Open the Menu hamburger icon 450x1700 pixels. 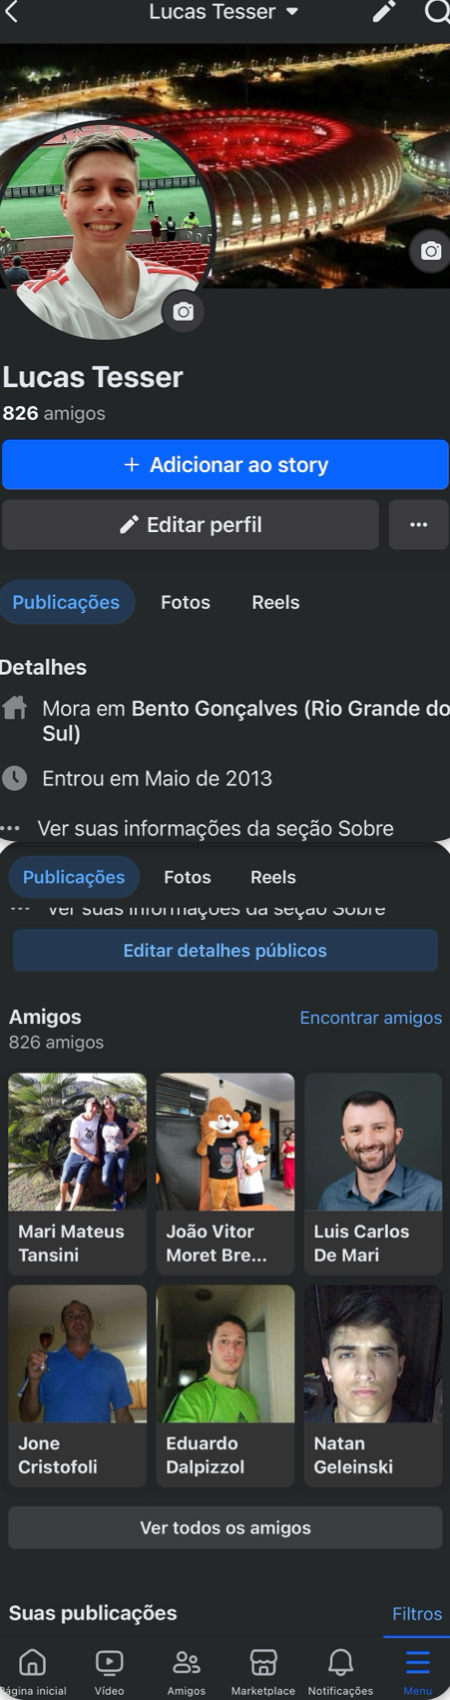(x=417, y=1670)
